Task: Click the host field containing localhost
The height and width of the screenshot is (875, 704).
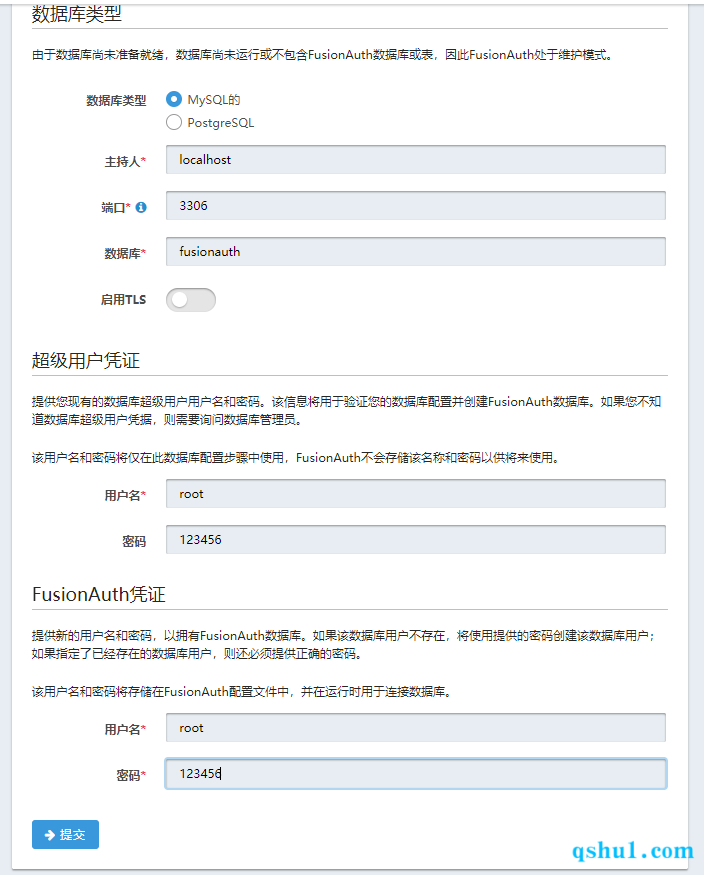Action: (x=416, y=160)
